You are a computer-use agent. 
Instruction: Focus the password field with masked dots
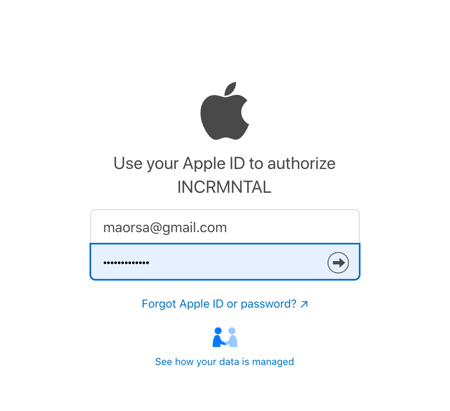click(x=225, y=262)
